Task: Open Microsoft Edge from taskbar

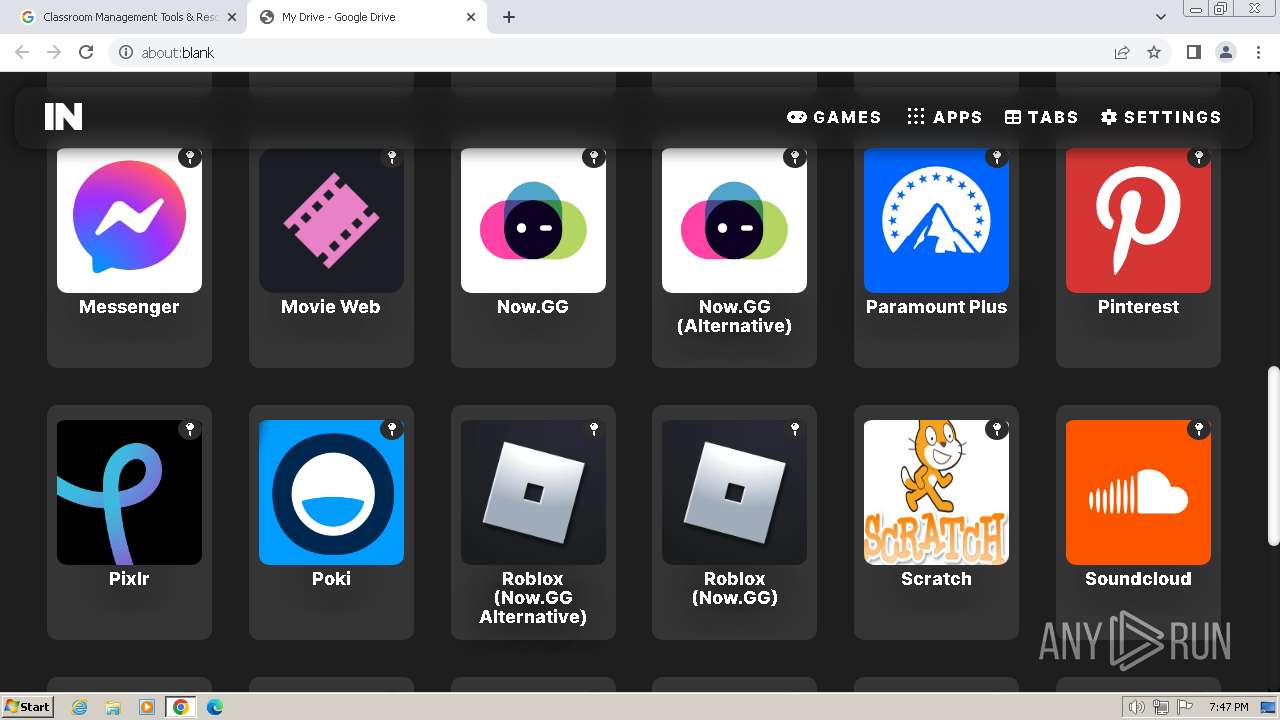Action: pos(215,707)
